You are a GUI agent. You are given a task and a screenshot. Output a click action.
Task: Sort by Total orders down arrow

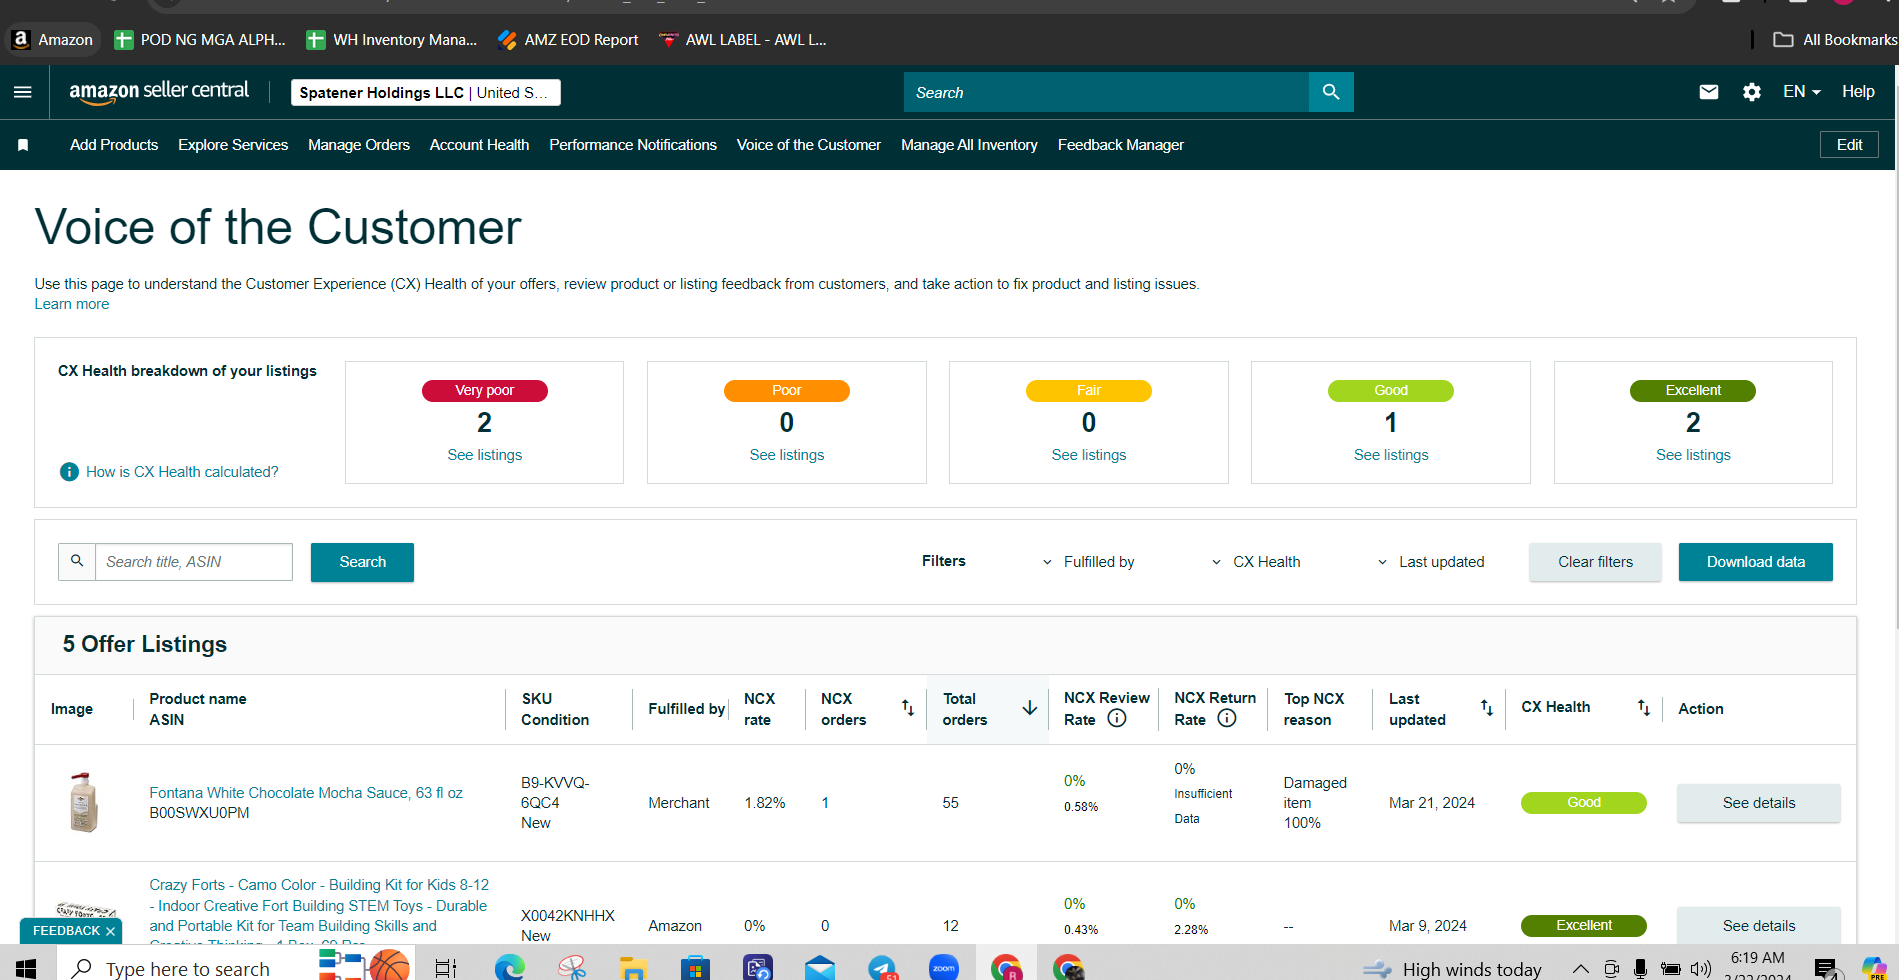pos(1029,708)
